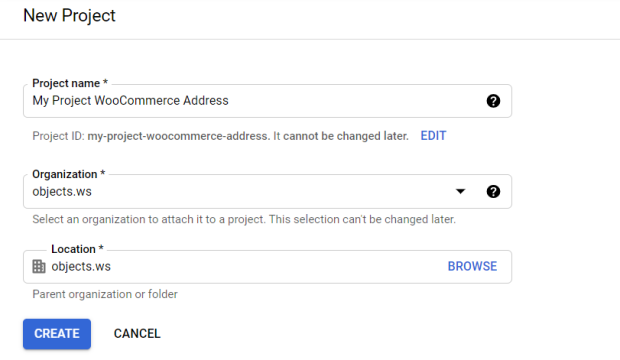Click 'It cannot be changed later' notice
The width and height of the screenshot is (620, 360).
341,136
